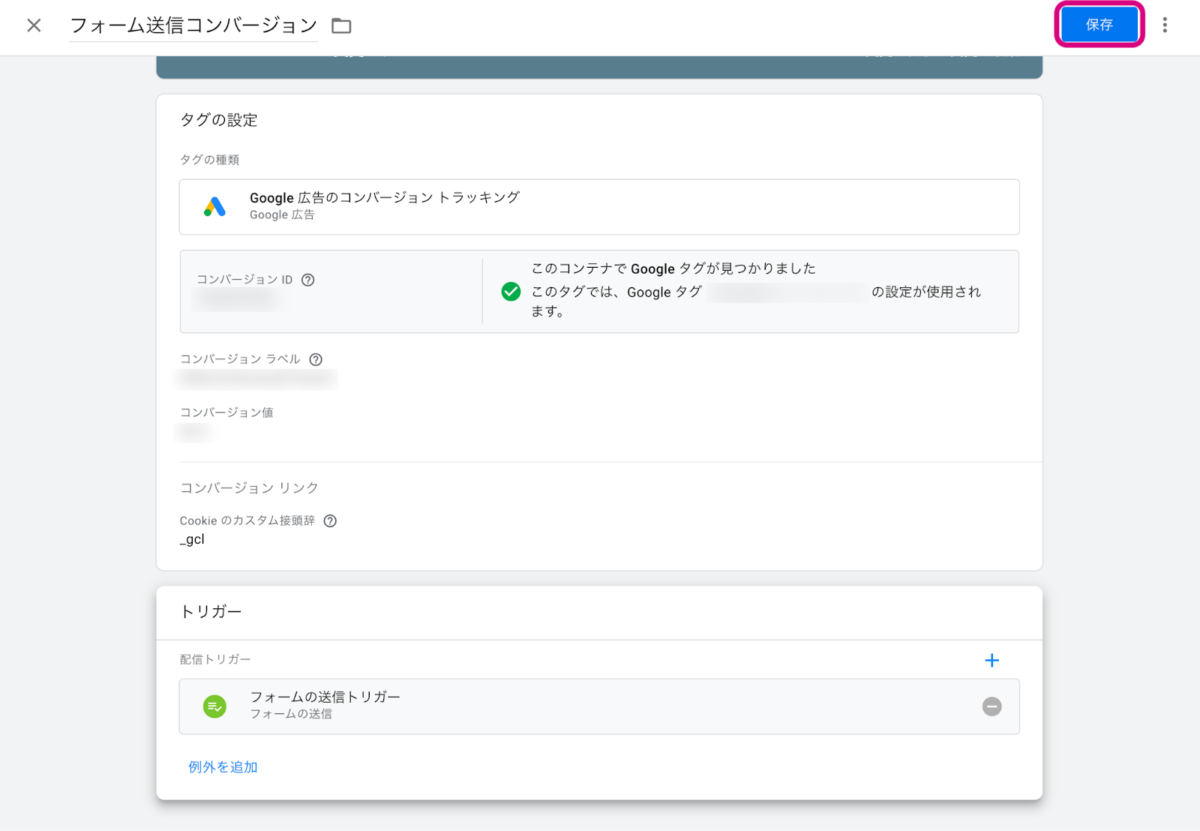The image size is (1200, 831).
Task: Click the green checkmark Google tag status icon
Action: (x=511, y=291)
